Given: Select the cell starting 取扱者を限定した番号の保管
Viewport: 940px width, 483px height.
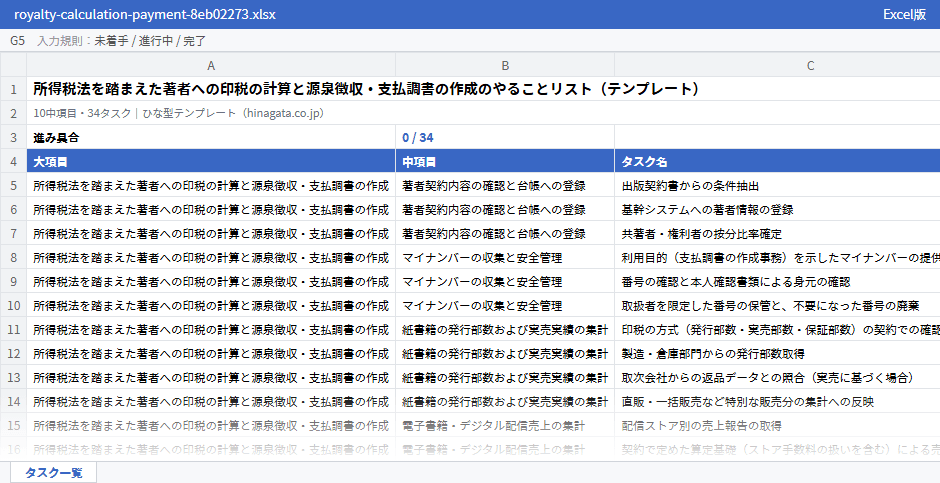Looking at the screenshot, I should pyautogui.click(x=777, y=306).
